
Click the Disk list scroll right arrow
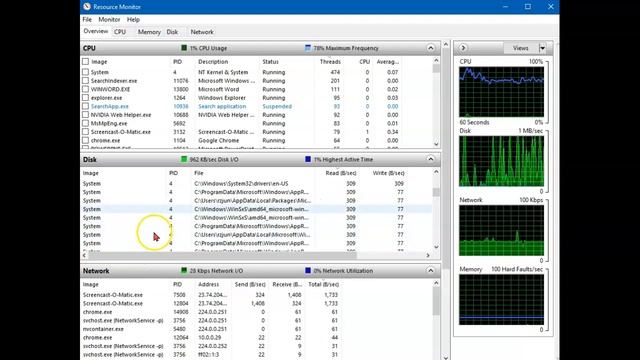pos(428,255)
